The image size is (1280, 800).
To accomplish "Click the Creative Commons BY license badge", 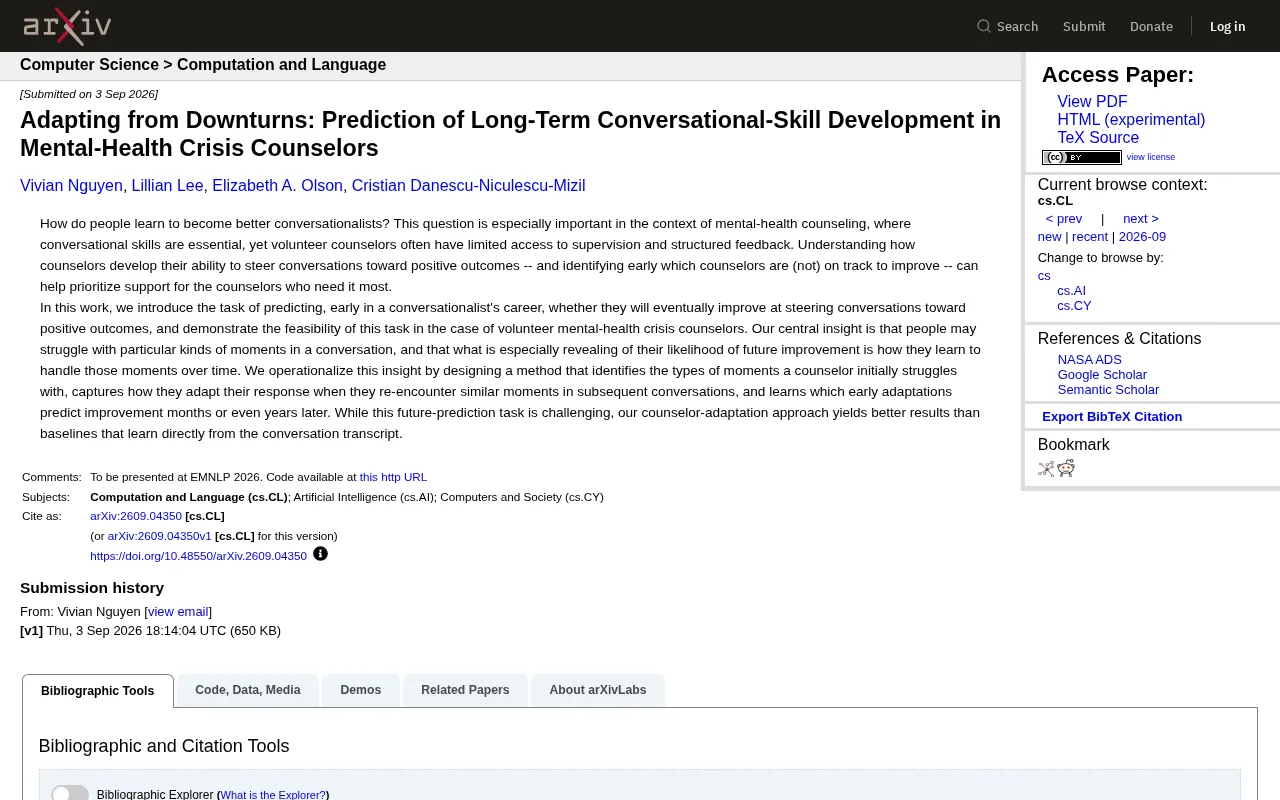I will pos(1082,157).
